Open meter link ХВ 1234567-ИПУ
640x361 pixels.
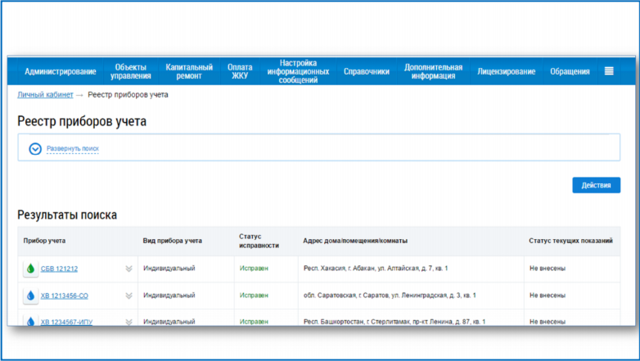[67, 322]
